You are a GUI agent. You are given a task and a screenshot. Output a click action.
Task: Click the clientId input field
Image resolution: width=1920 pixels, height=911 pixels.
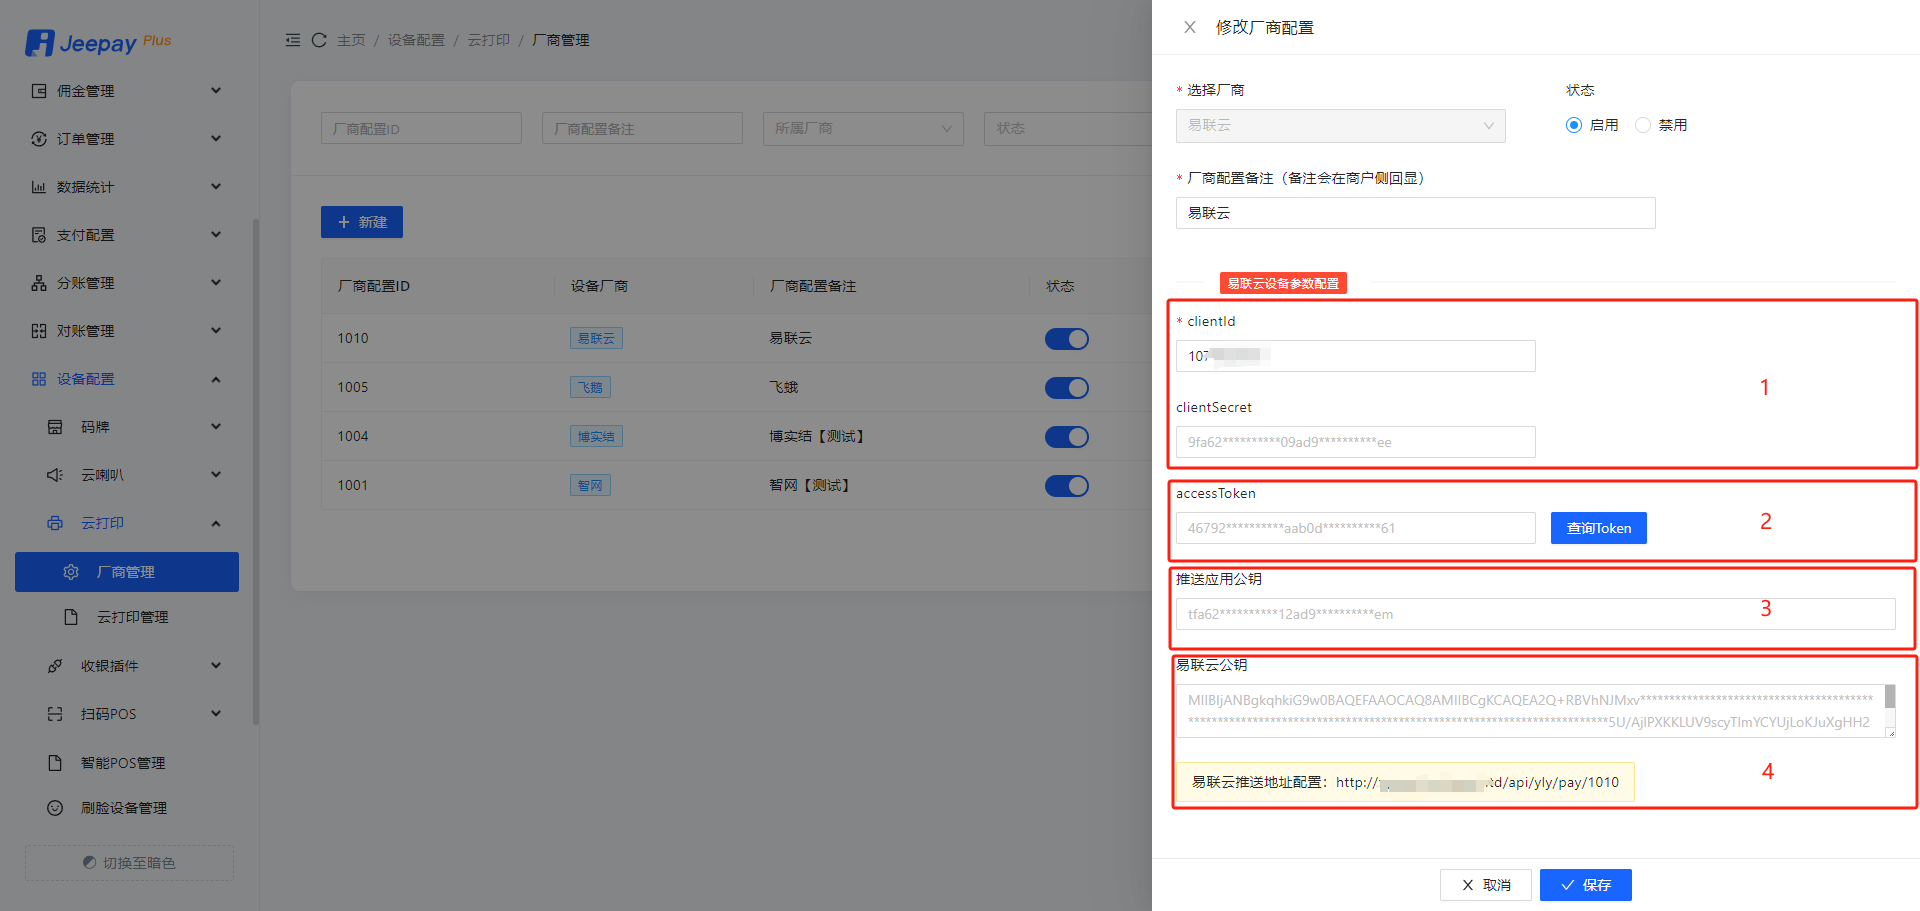[x=1355, y=356]
